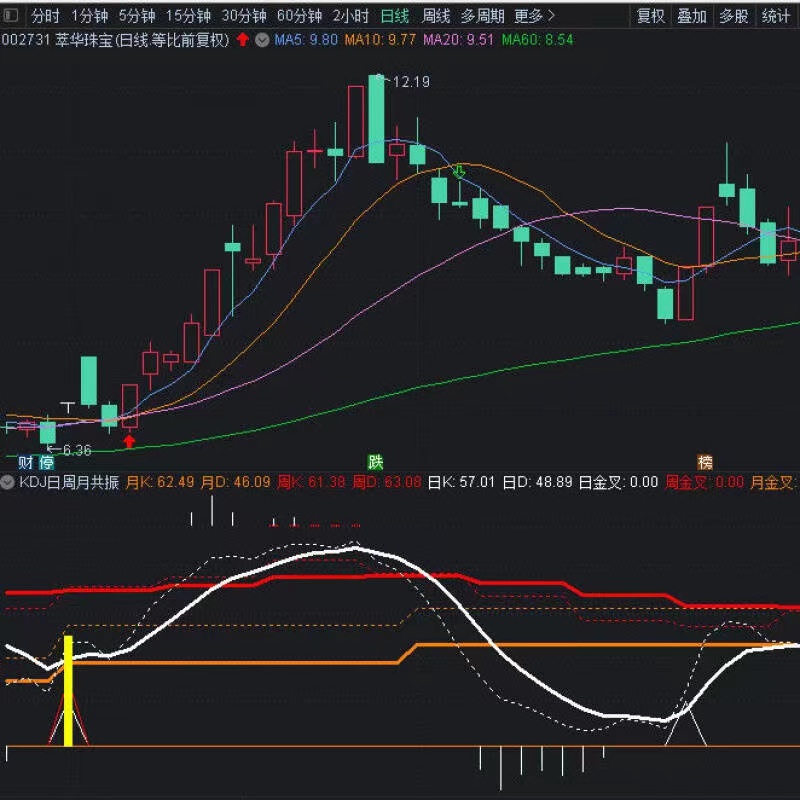The width and height of the screenshot is (800, 800).
Task: Click the 统计 statistics button
Action: point(775,16)
